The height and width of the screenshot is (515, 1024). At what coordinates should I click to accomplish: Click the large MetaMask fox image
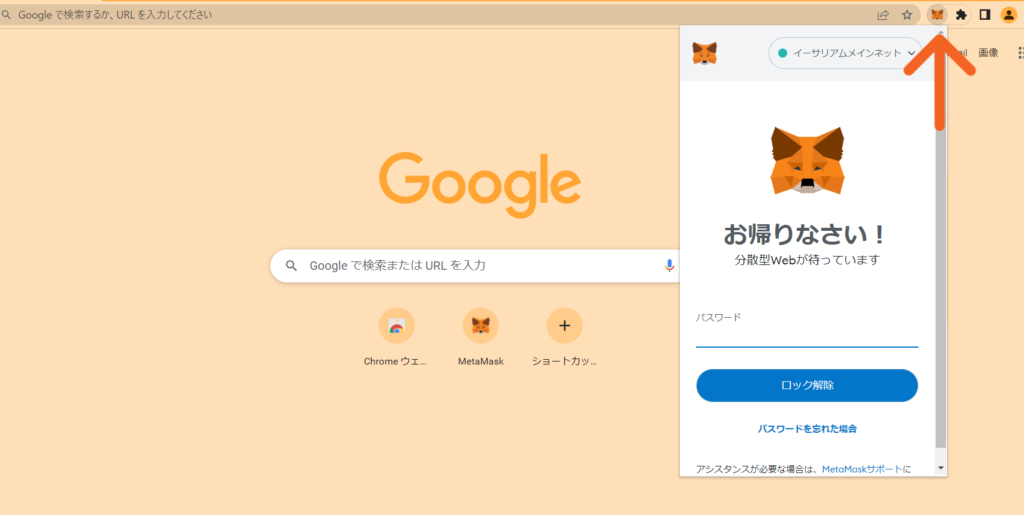(807, 161)
